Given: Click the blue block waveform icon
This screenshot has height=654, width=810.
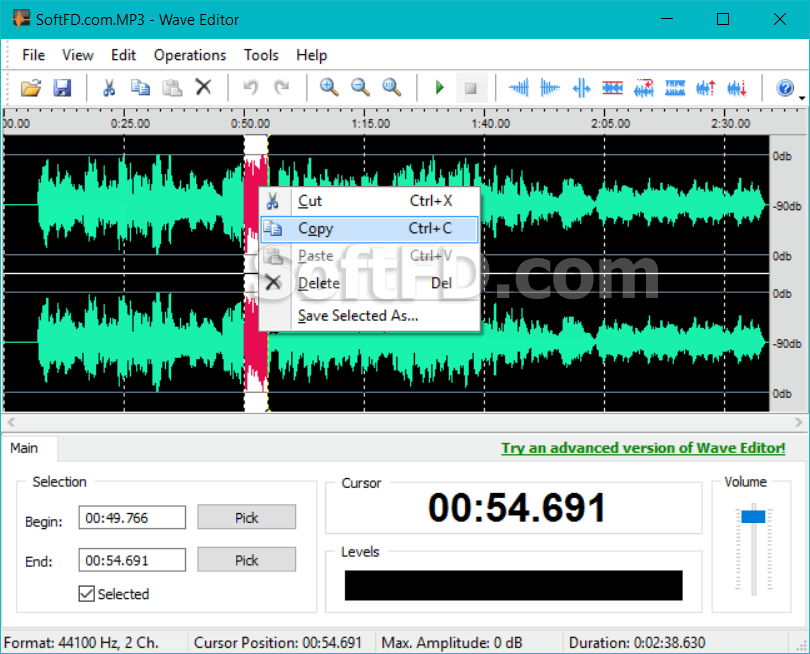Looking at the screenshot, I should 675,88.
